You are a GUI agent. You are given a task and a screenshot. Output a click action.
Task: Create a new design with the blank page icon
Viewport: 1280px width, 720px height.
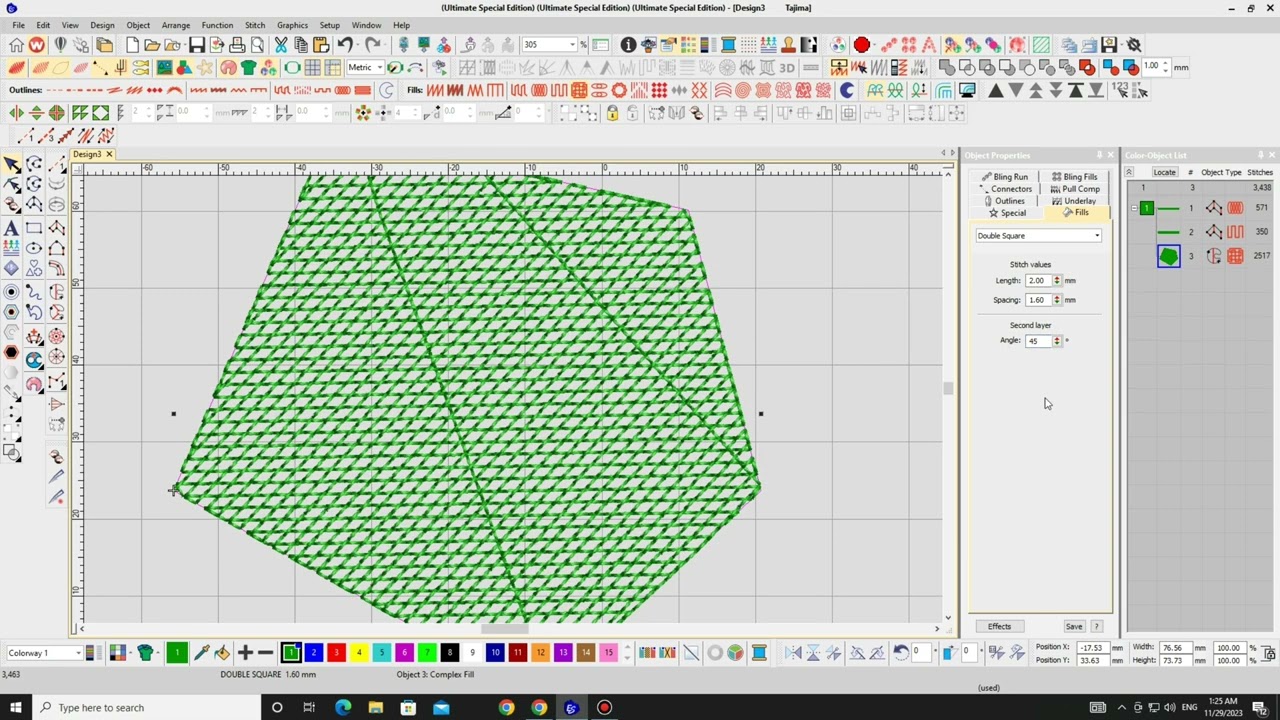(132, 45)
